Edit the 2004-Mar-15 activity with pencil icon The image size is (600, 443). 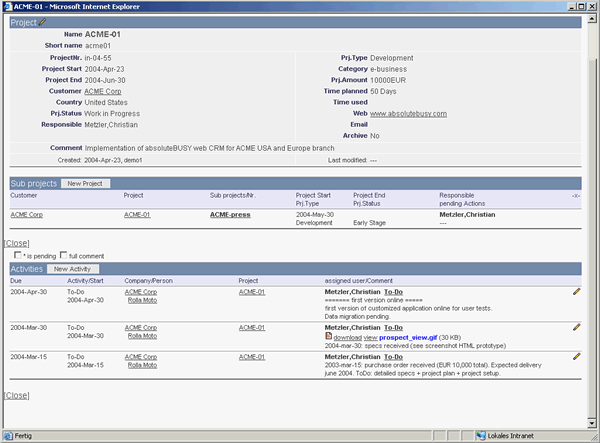[x=576, y=355]
